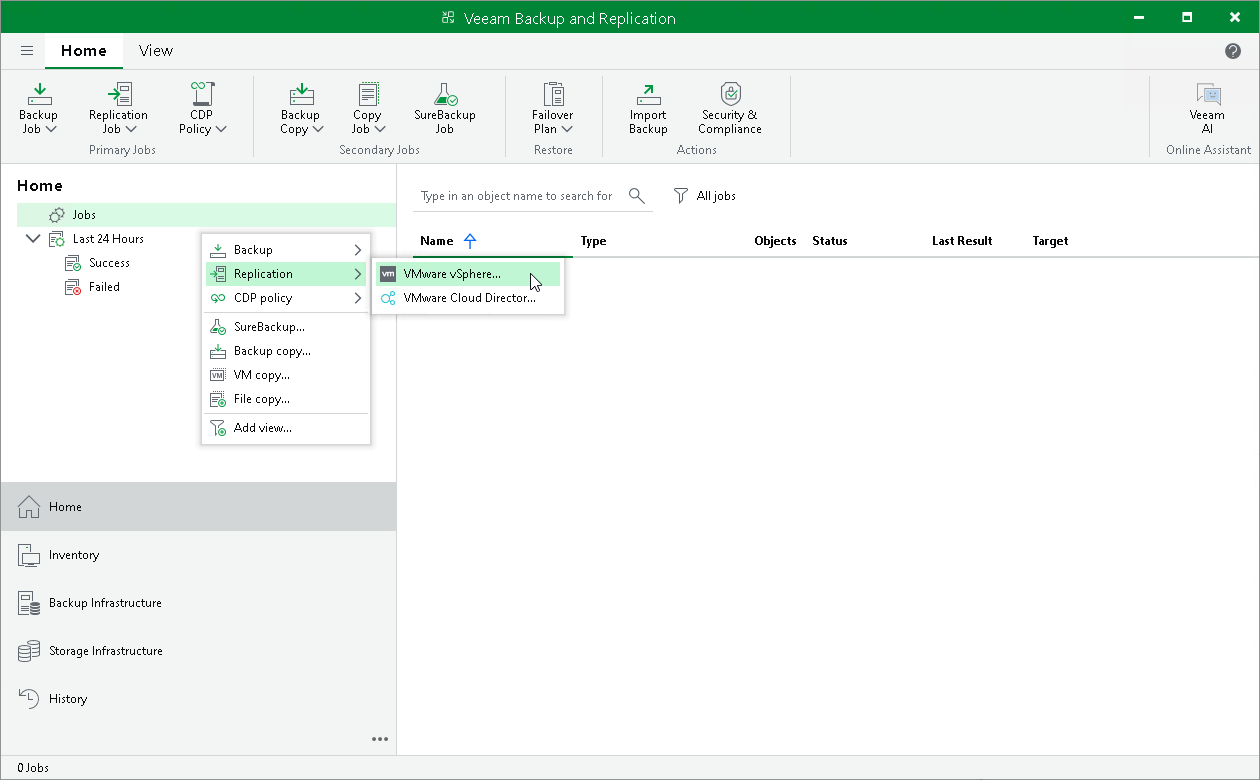Click the object name search field
The width and height of the screenshot is (1260, 780).
pyautogui.click(x=517, y=196)
